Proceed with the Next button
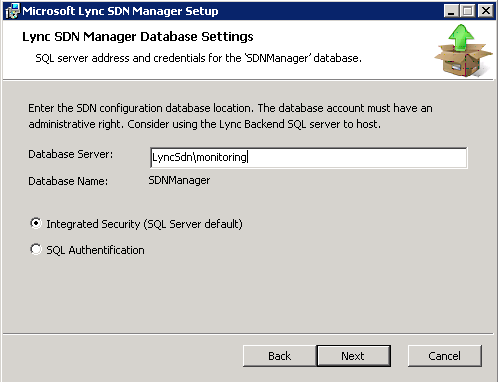The width and height of the screenshot is (498, 382). coord(353,356)
